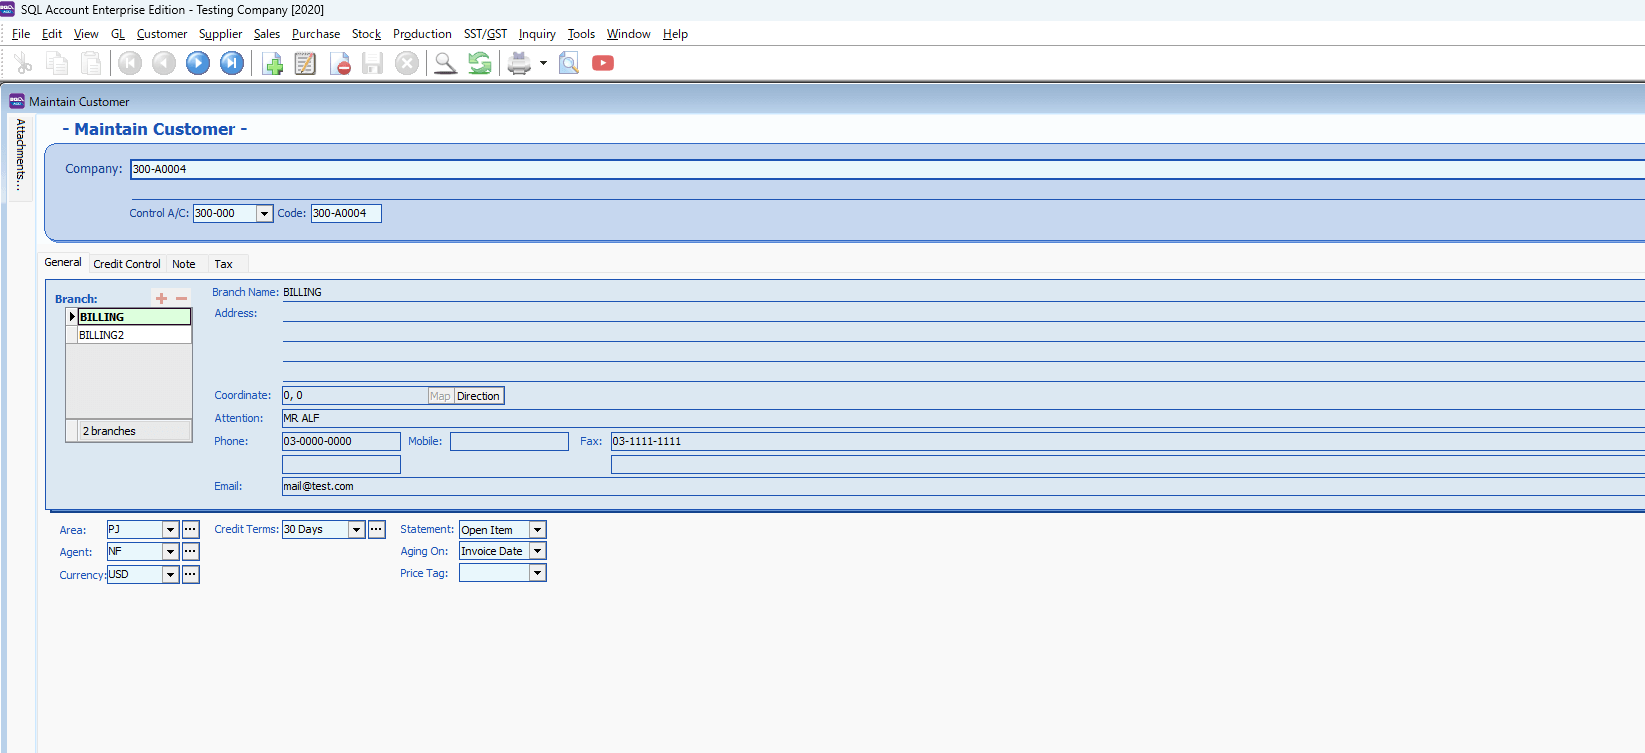Expand the Area dropdown arrow
1645x753 pixels.
point(170,529)
